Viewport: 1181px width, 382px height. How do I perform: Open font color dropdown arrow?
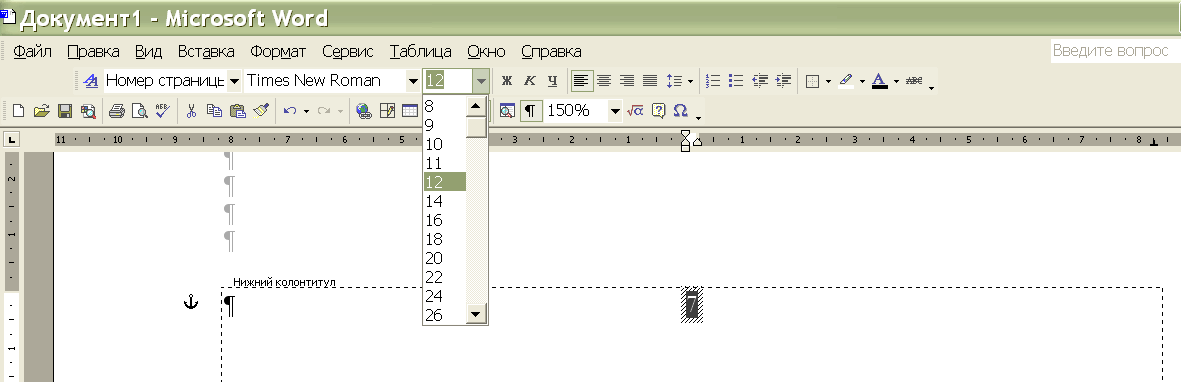[896, 81]
